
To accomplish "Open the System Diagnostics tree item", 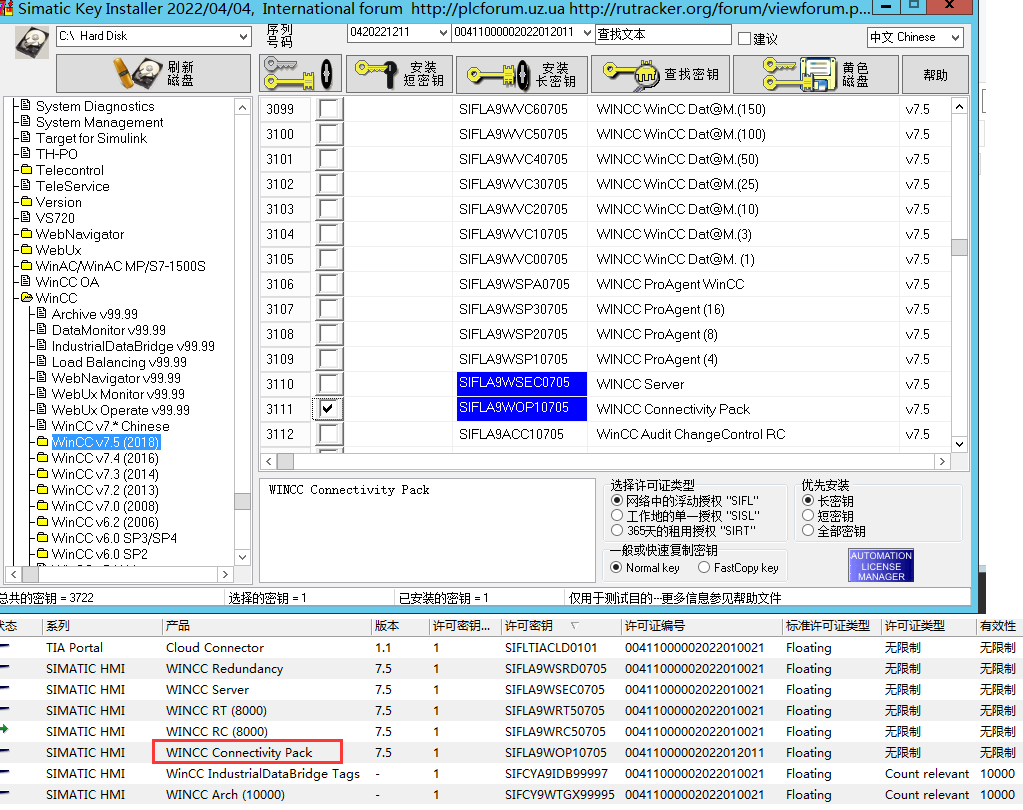I will 95,106.
